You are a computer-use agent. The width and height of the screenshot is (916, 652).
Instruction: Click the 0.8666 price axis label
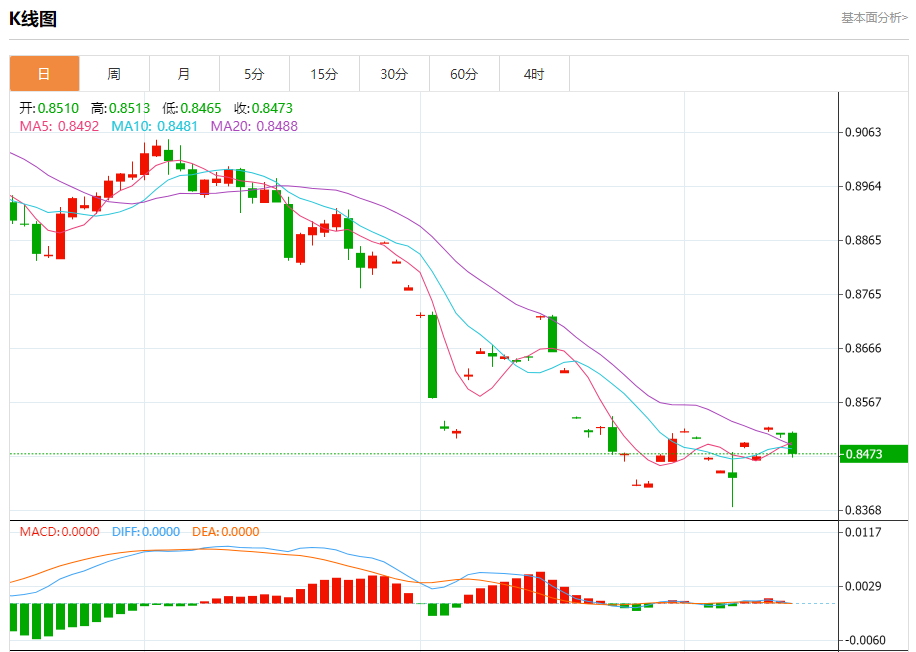coord(863,348)
